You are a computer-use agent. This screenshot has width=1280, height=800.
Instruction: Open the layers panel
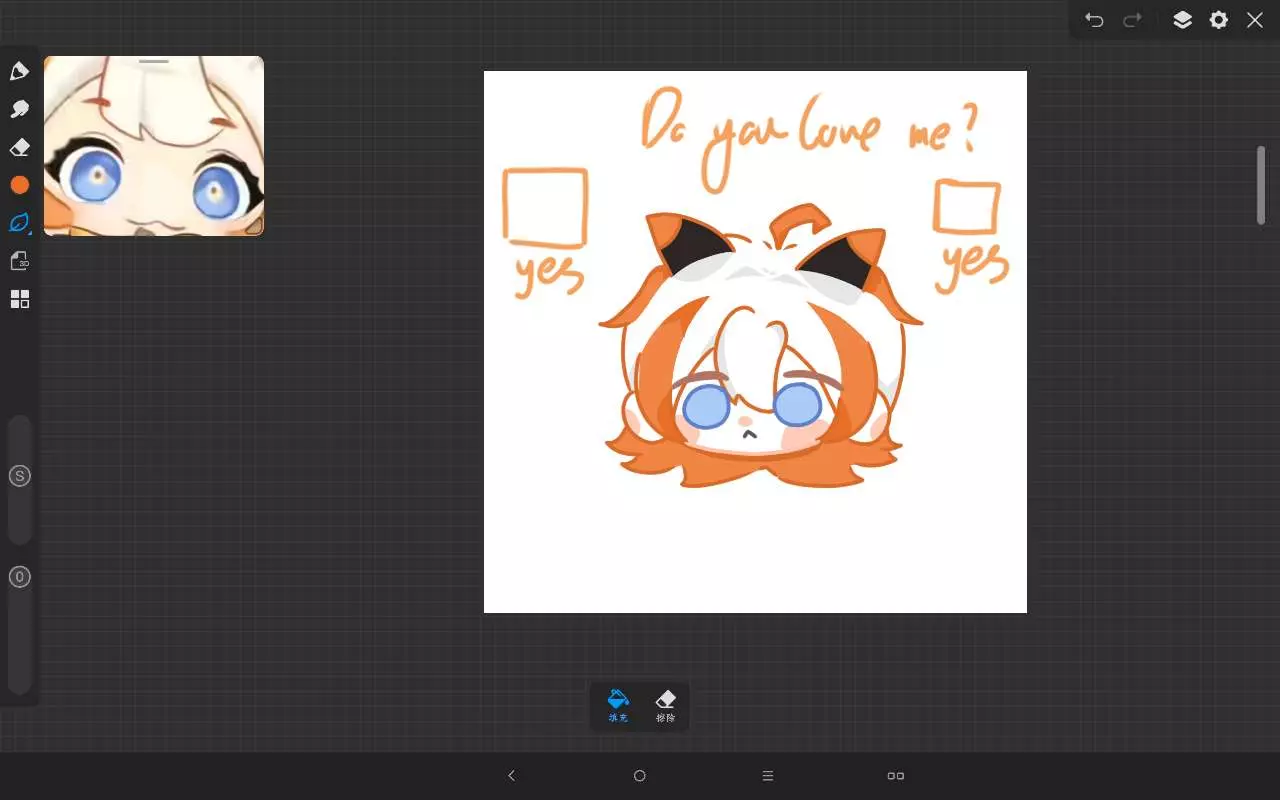coord(1182,20)
